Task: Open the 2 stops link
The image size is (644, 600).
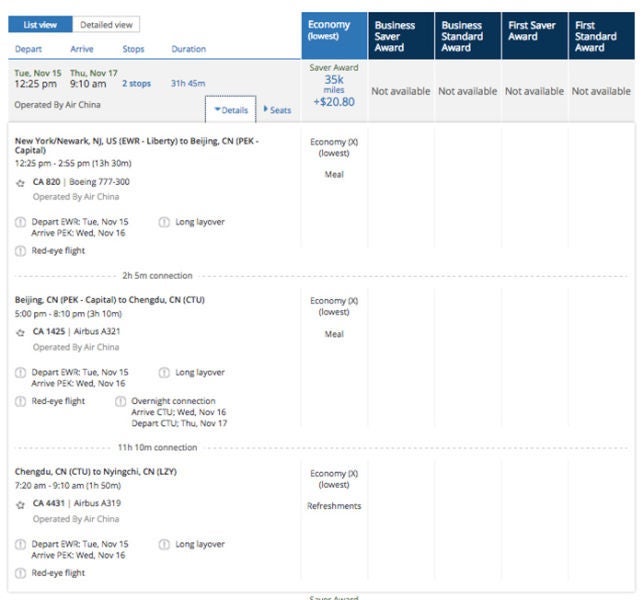Action: (x=136, y=84)
